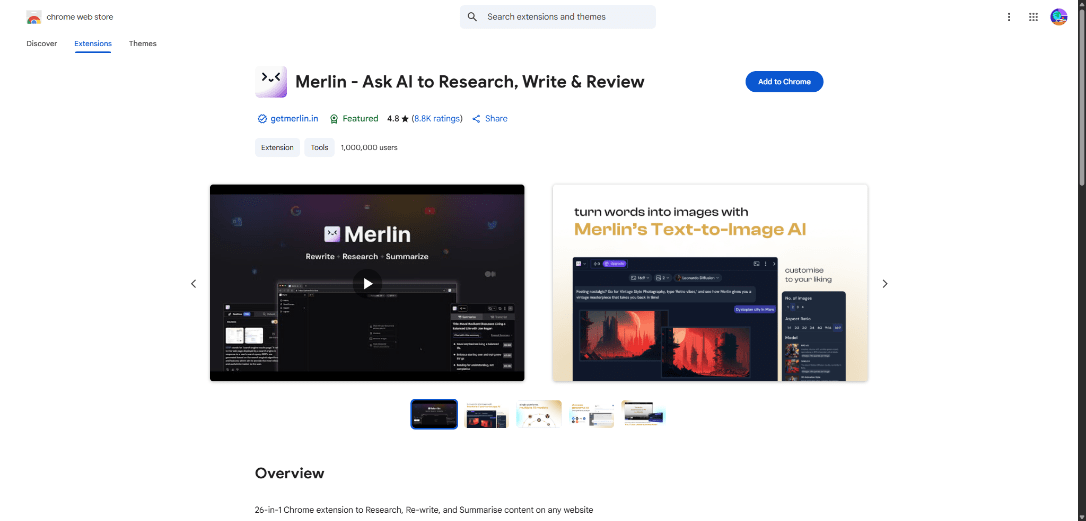Select the second carousel thumbnail
The height and width of the screenshot is (521, 1086).
487,414
